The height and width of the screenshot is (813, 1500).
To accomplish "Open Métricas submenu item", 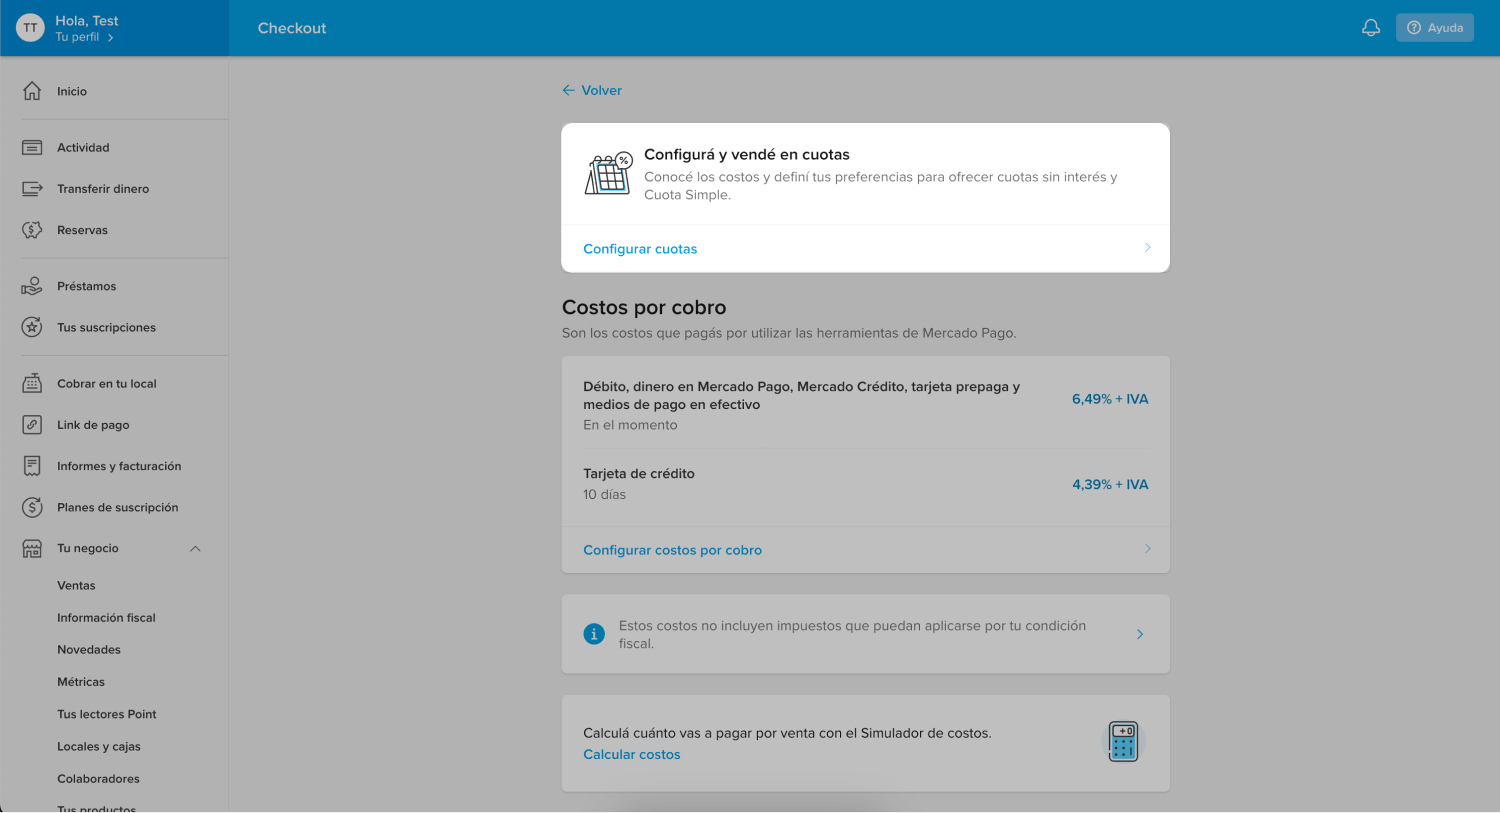I will 80,681.
